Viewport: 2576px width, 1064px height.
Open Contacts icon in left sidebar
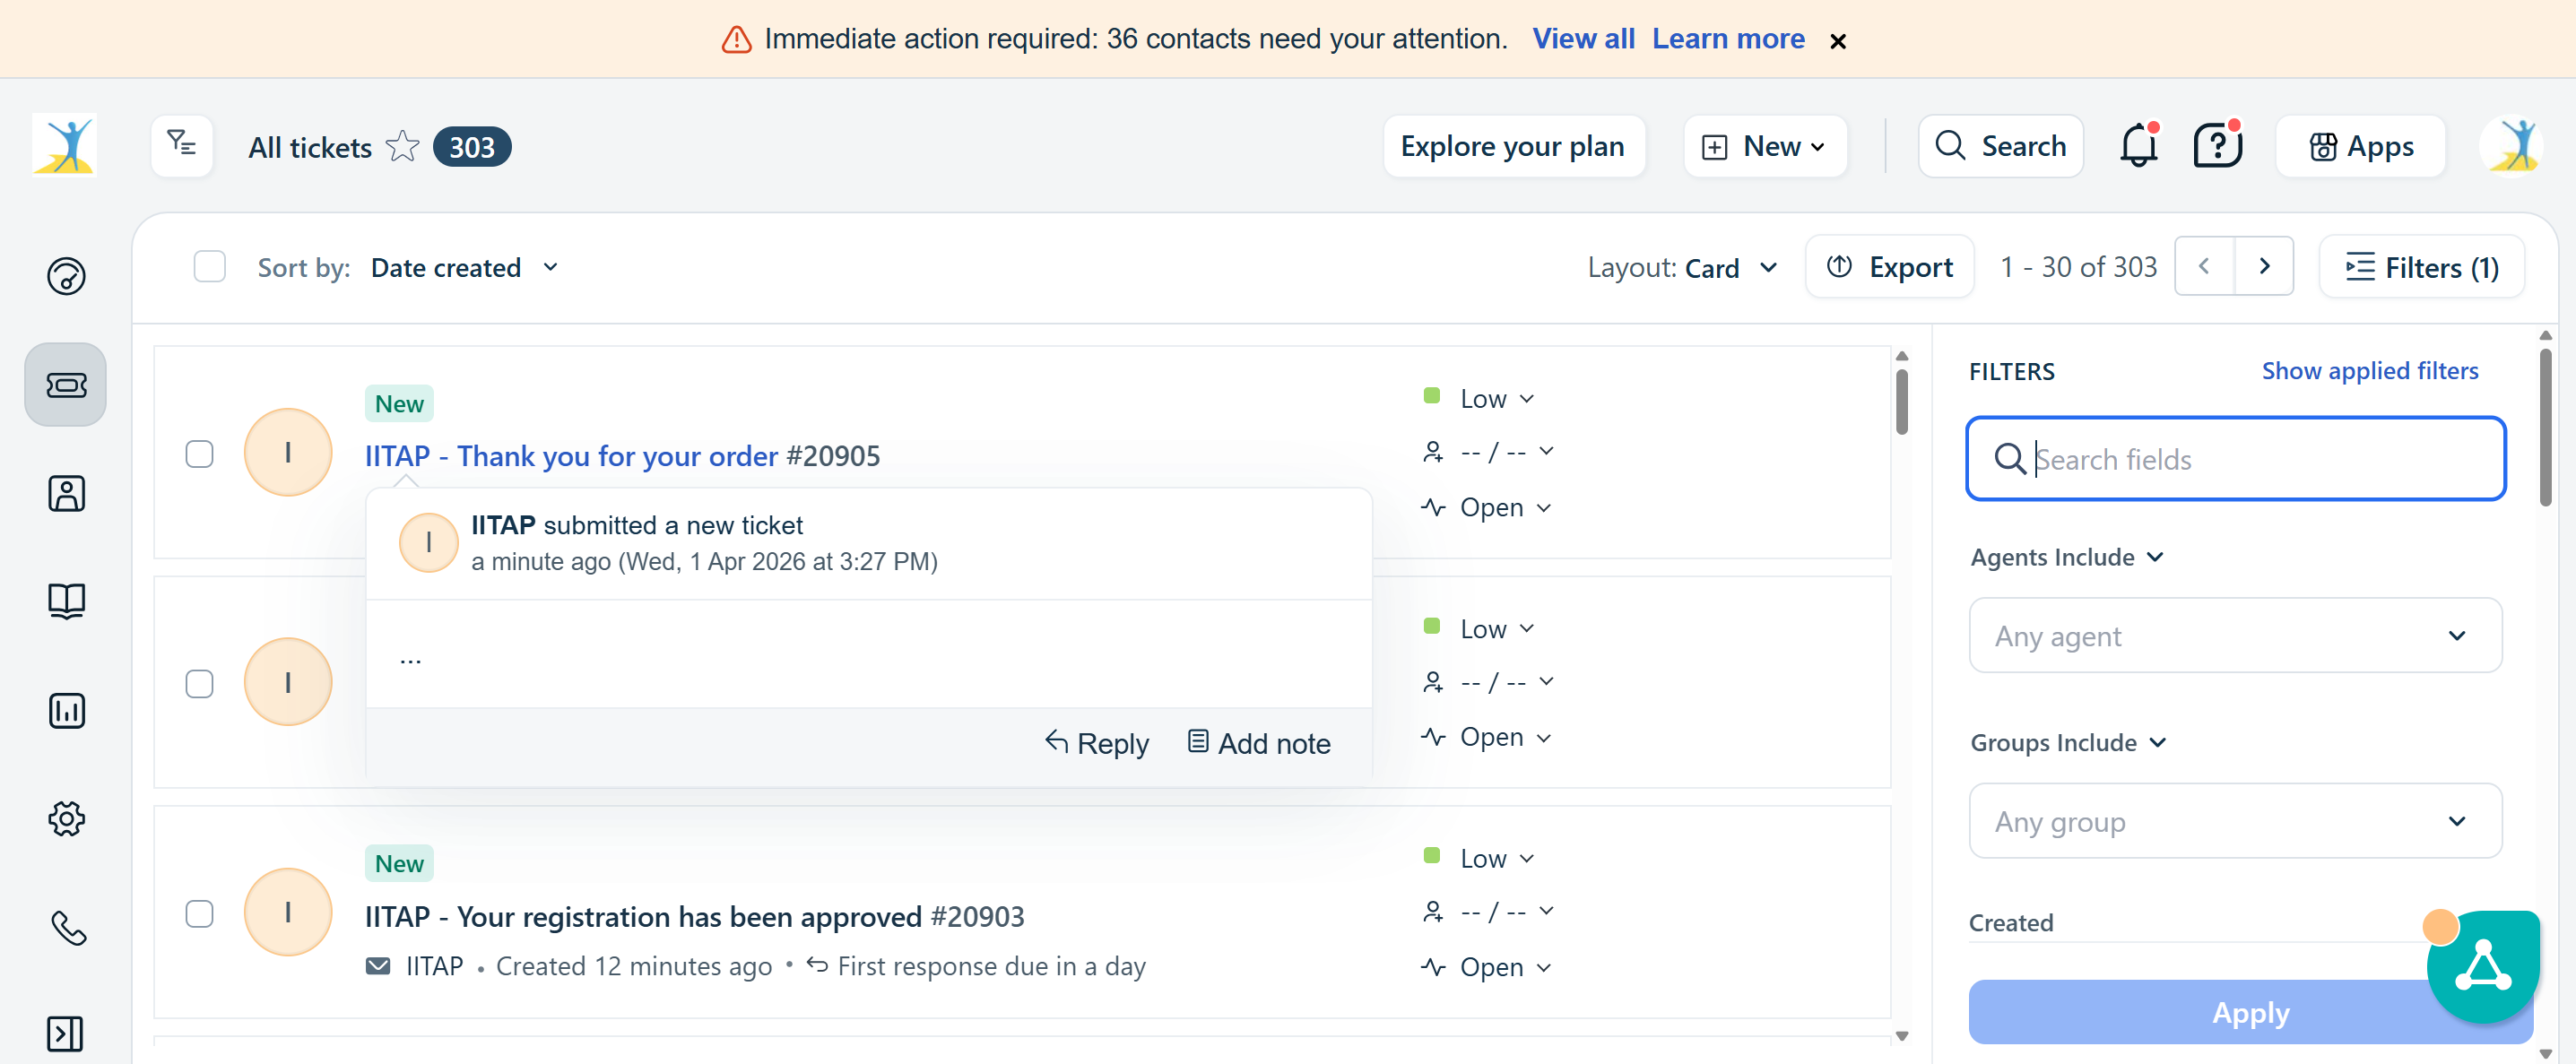[66, 494]
